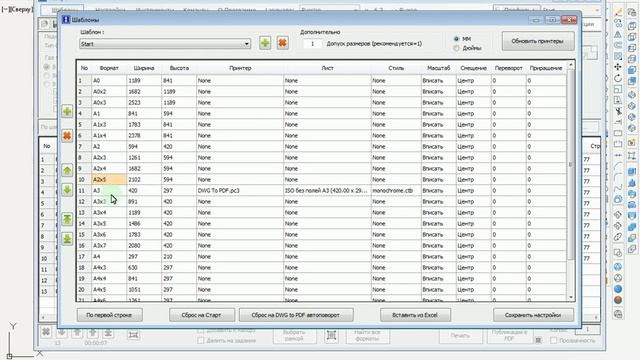Select the Scale tool in AutoCAD Modify toolbar

click(x=618, y=89)
